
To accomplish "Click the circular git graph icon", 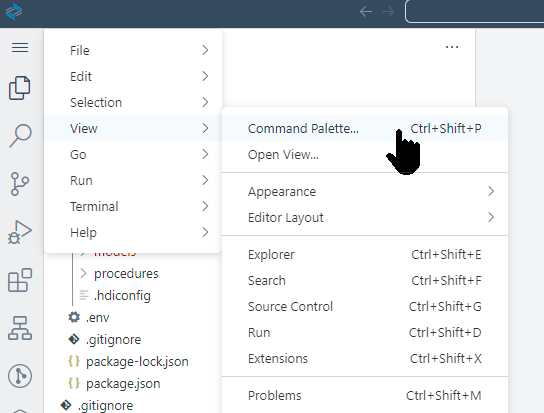I will click(x=20, y=376).
